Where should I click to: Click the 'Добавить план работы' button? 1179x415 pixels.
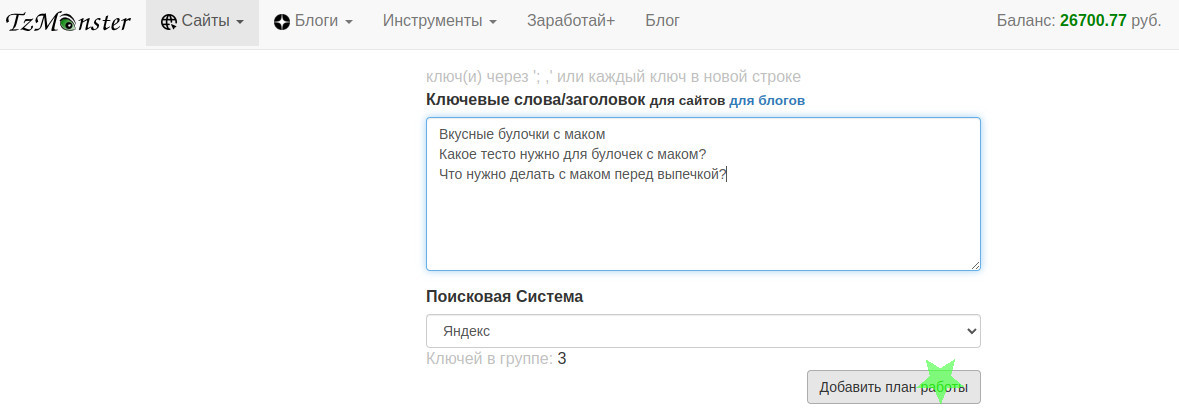pos(894,387)
